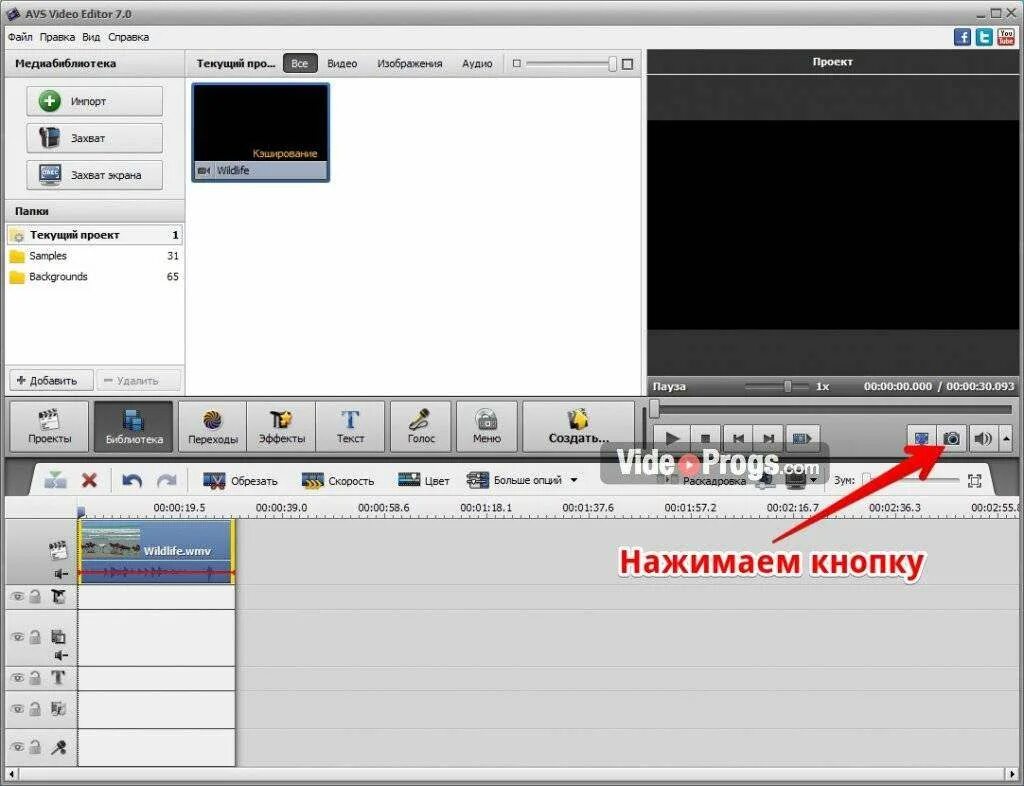Go to the previous frame
Viewport: 1024px width, 786px height.
[738, 438]
